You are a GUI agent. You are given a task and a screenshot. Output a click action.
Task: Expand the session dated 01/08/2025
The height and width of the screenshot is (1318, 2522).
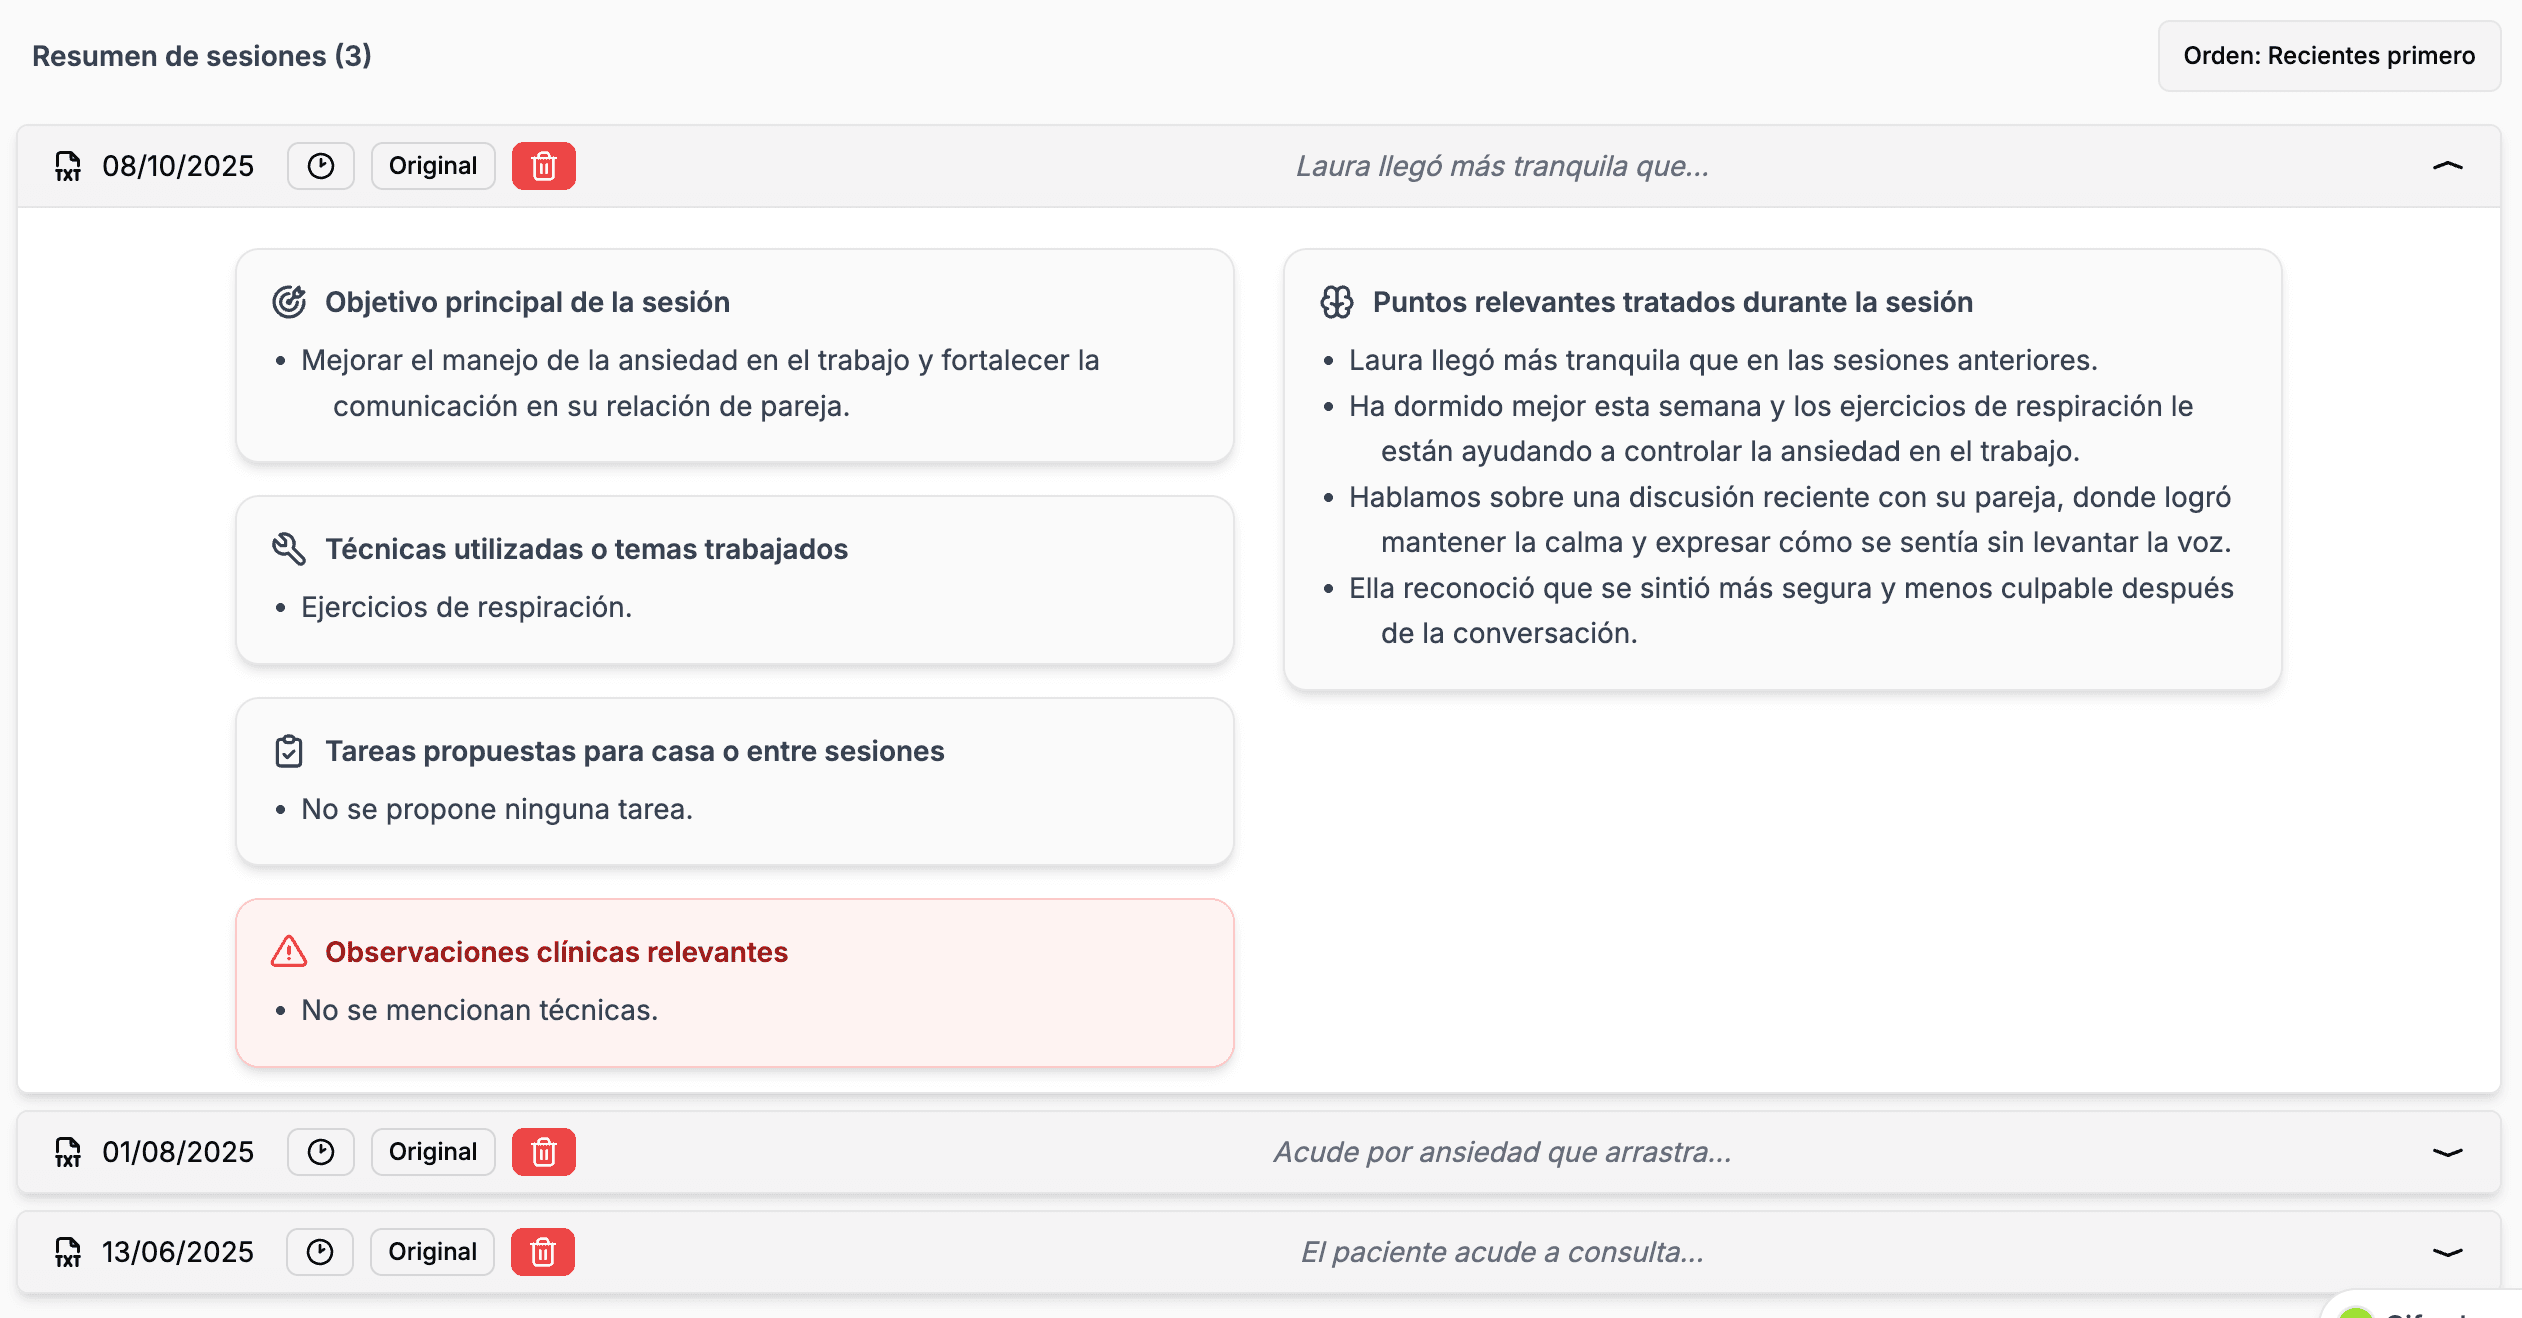(x=2446, y=1151)
